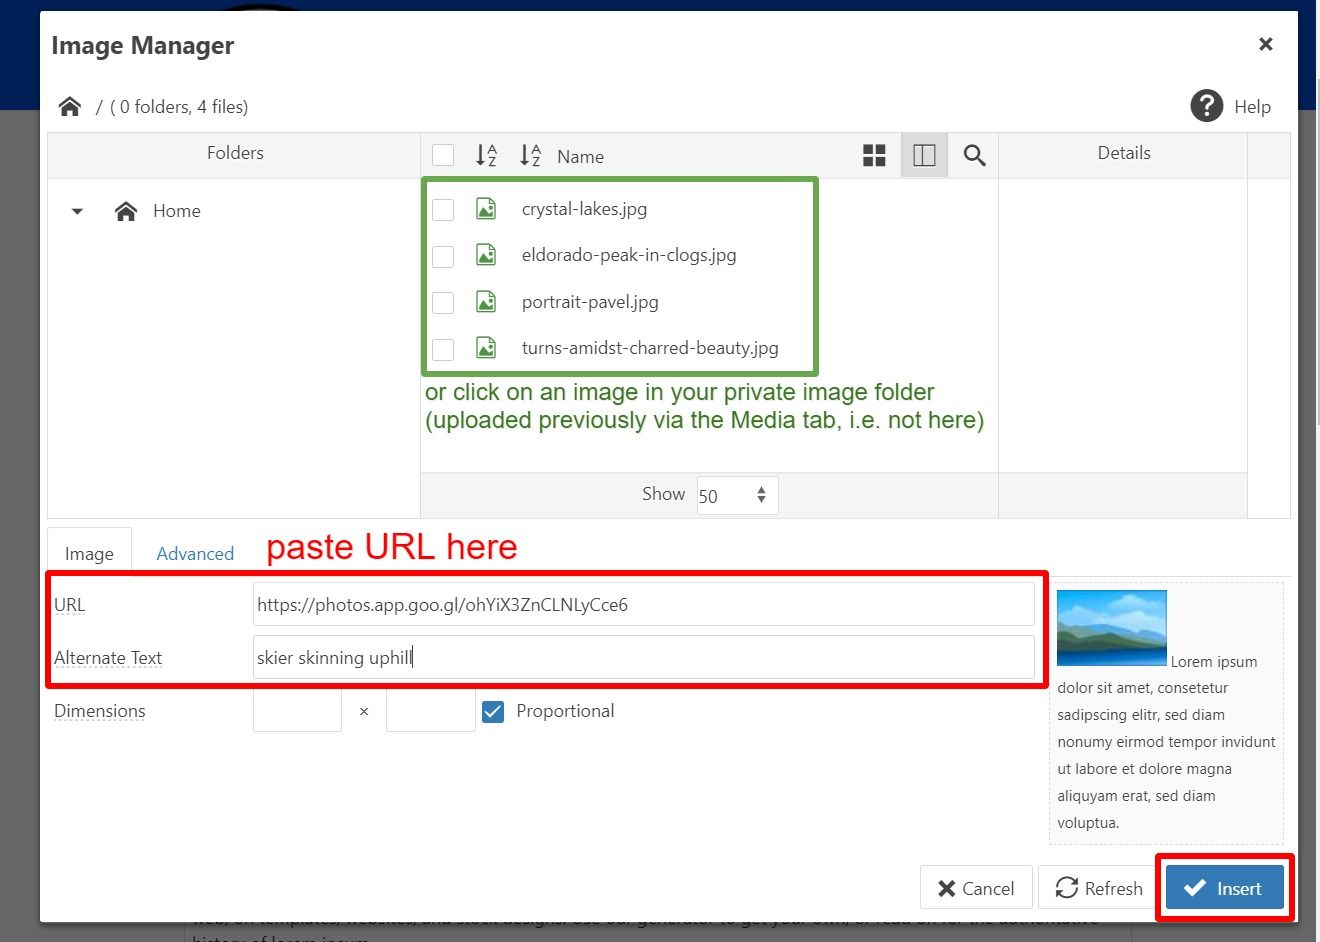1320x942 pixels.
Task: Check the box for crystal-lakes.jpg
Action: (x=443, y=209)
